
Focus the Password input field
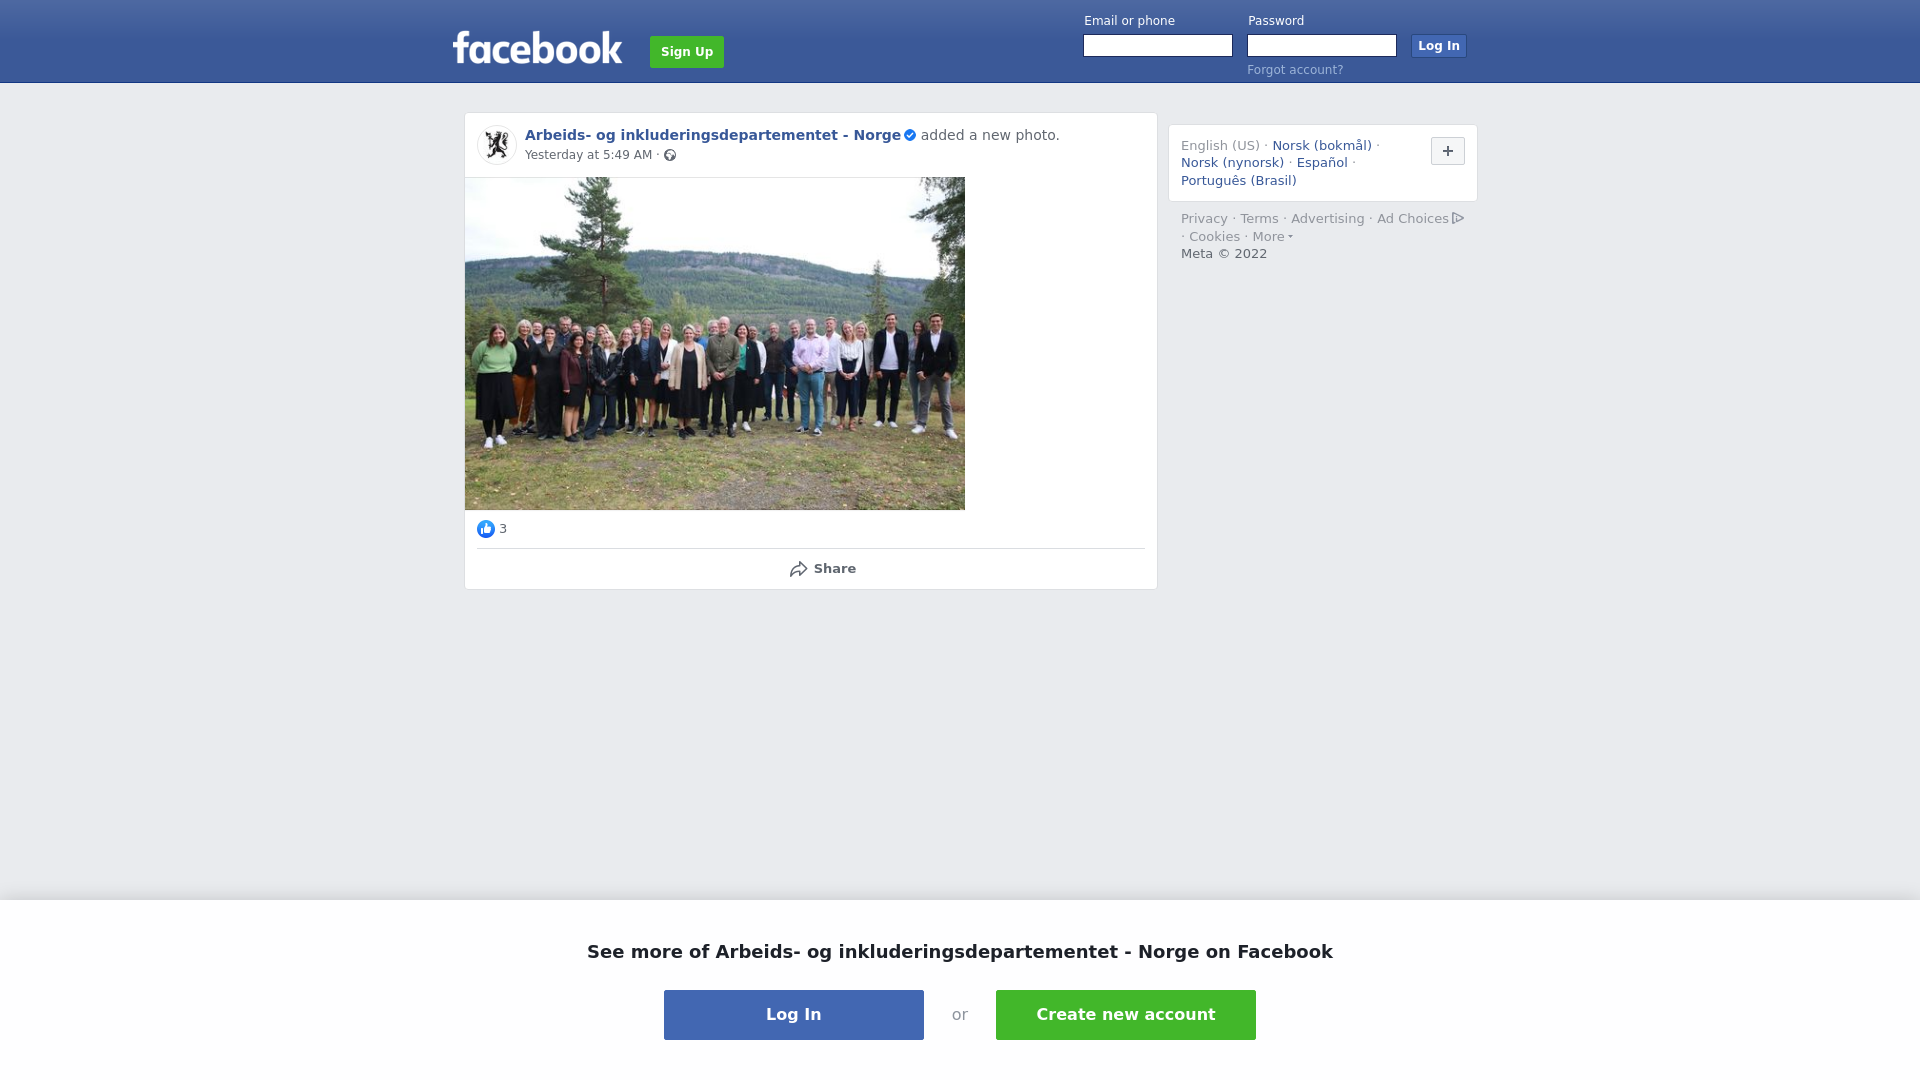pos(1322,46)
